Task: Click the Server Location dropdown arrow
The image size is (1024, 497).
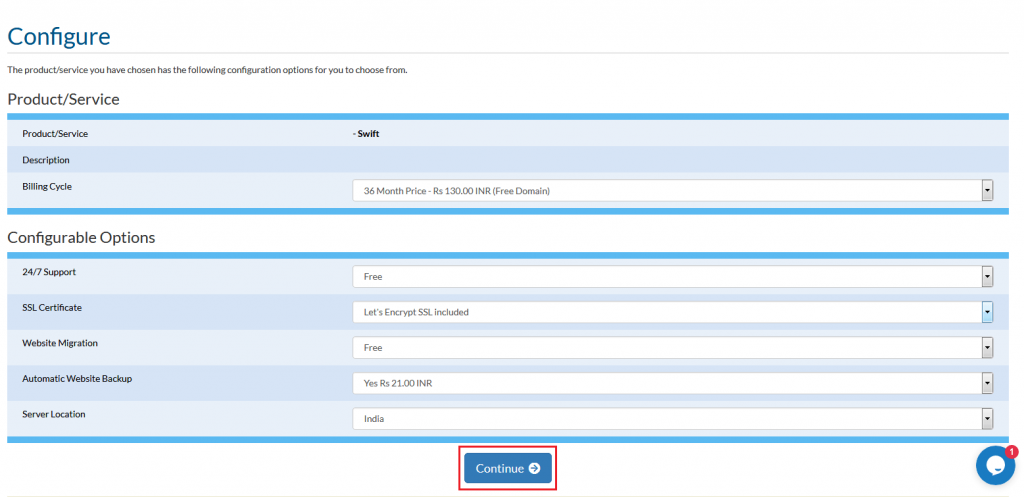Action: pyautogui.click(x=987, y=419)
